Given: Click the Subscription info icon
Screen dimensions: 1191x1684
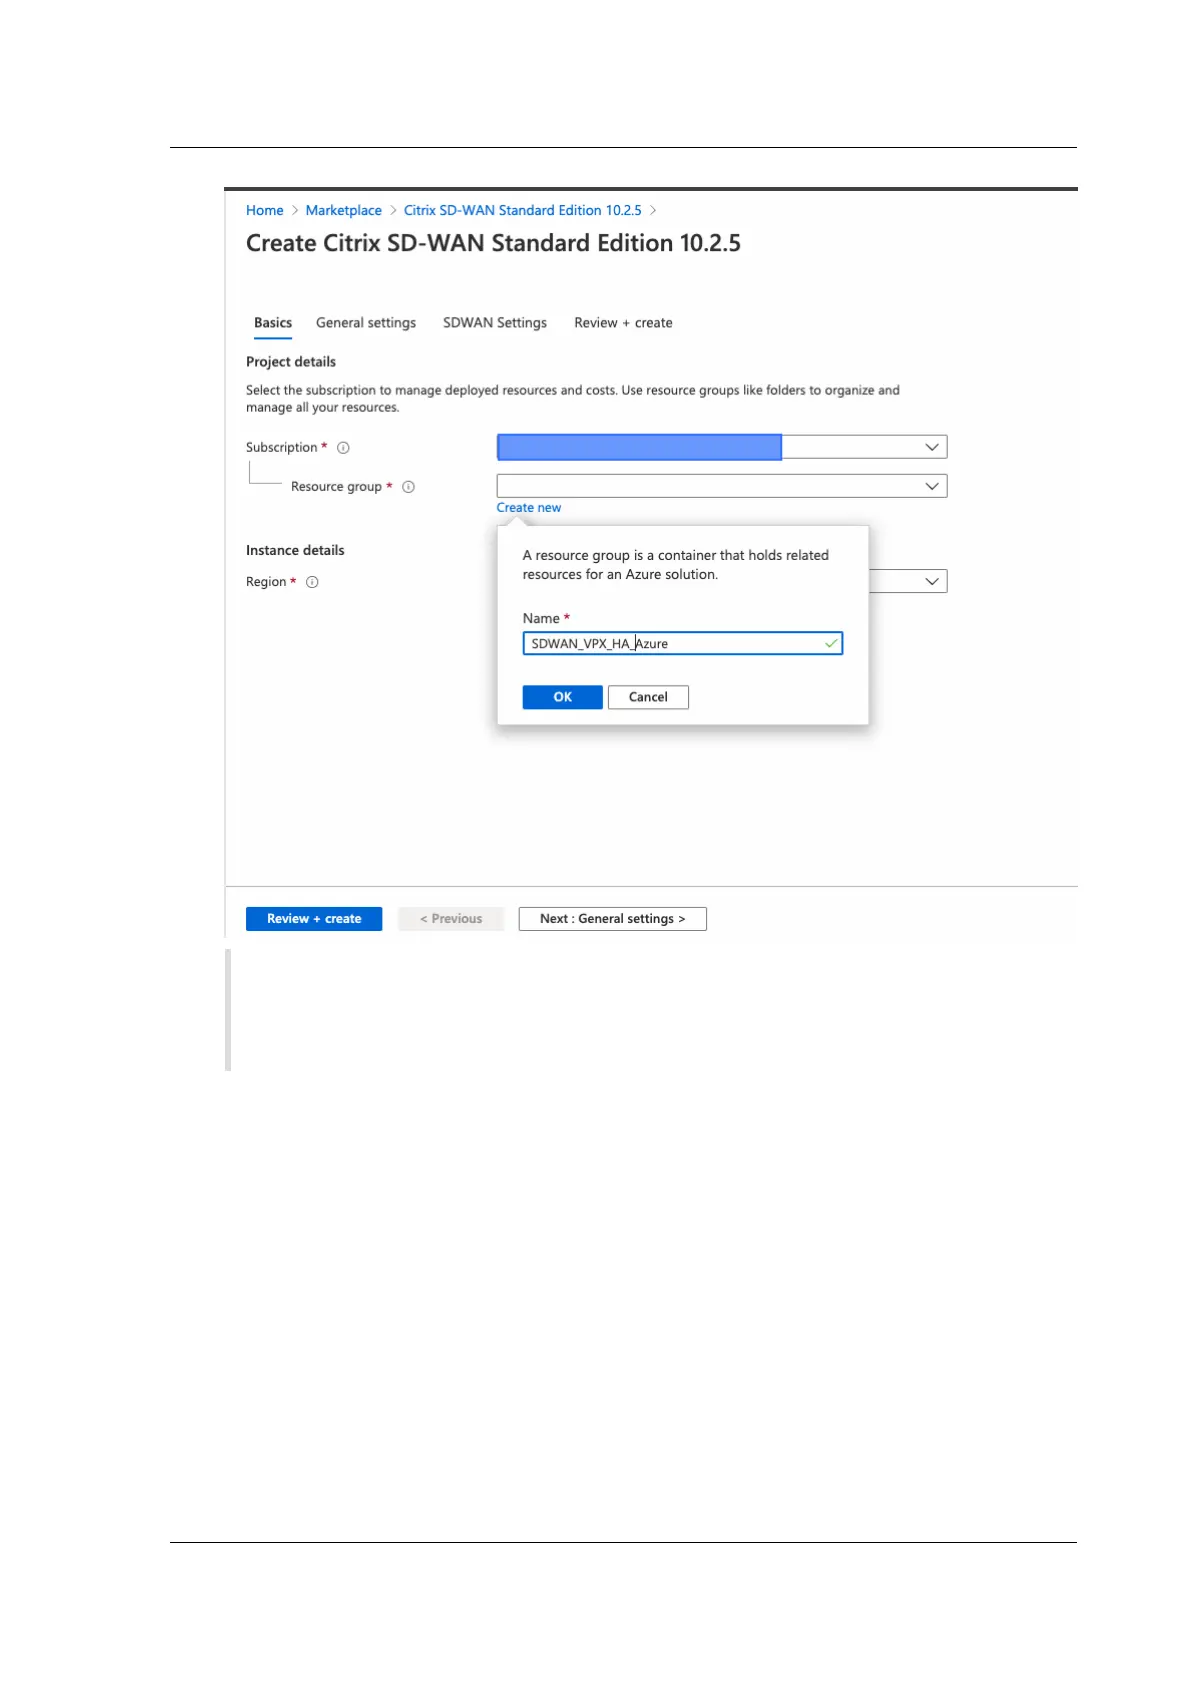Looking at the screenshot, I should (343, 448).
